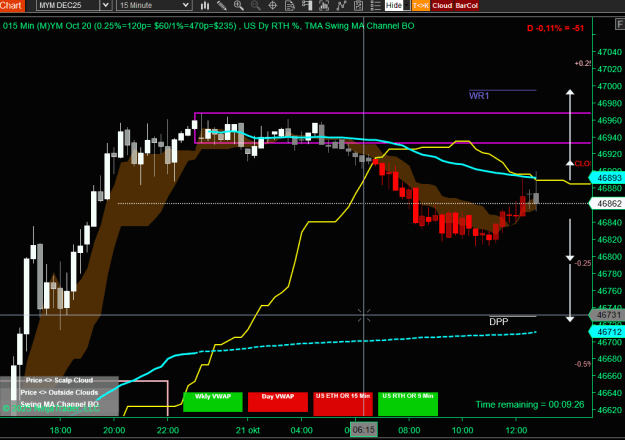625x440 pixels.
Task: Open the chart properties list icon
Action: (375, 5)
